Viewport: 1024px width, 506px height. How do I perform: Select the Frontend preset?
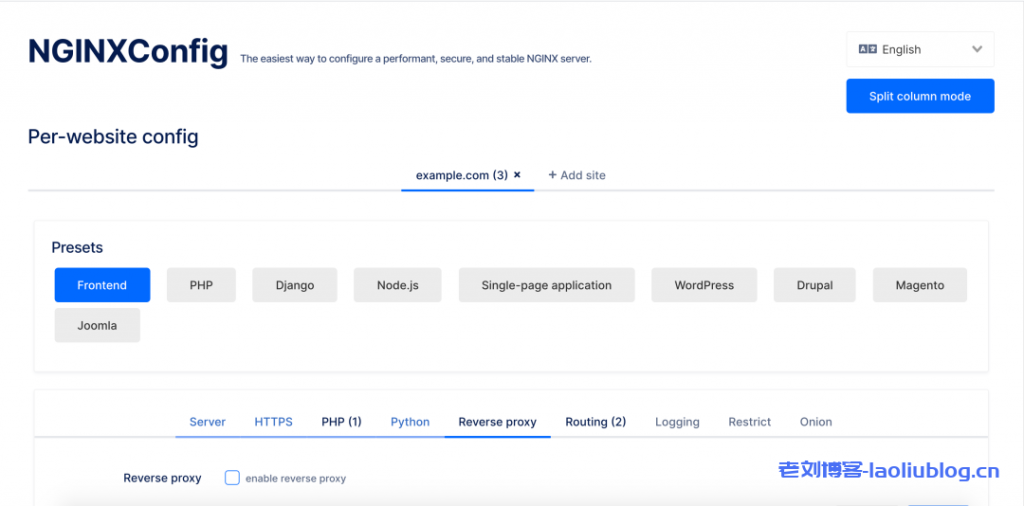[x=103, y=285]
